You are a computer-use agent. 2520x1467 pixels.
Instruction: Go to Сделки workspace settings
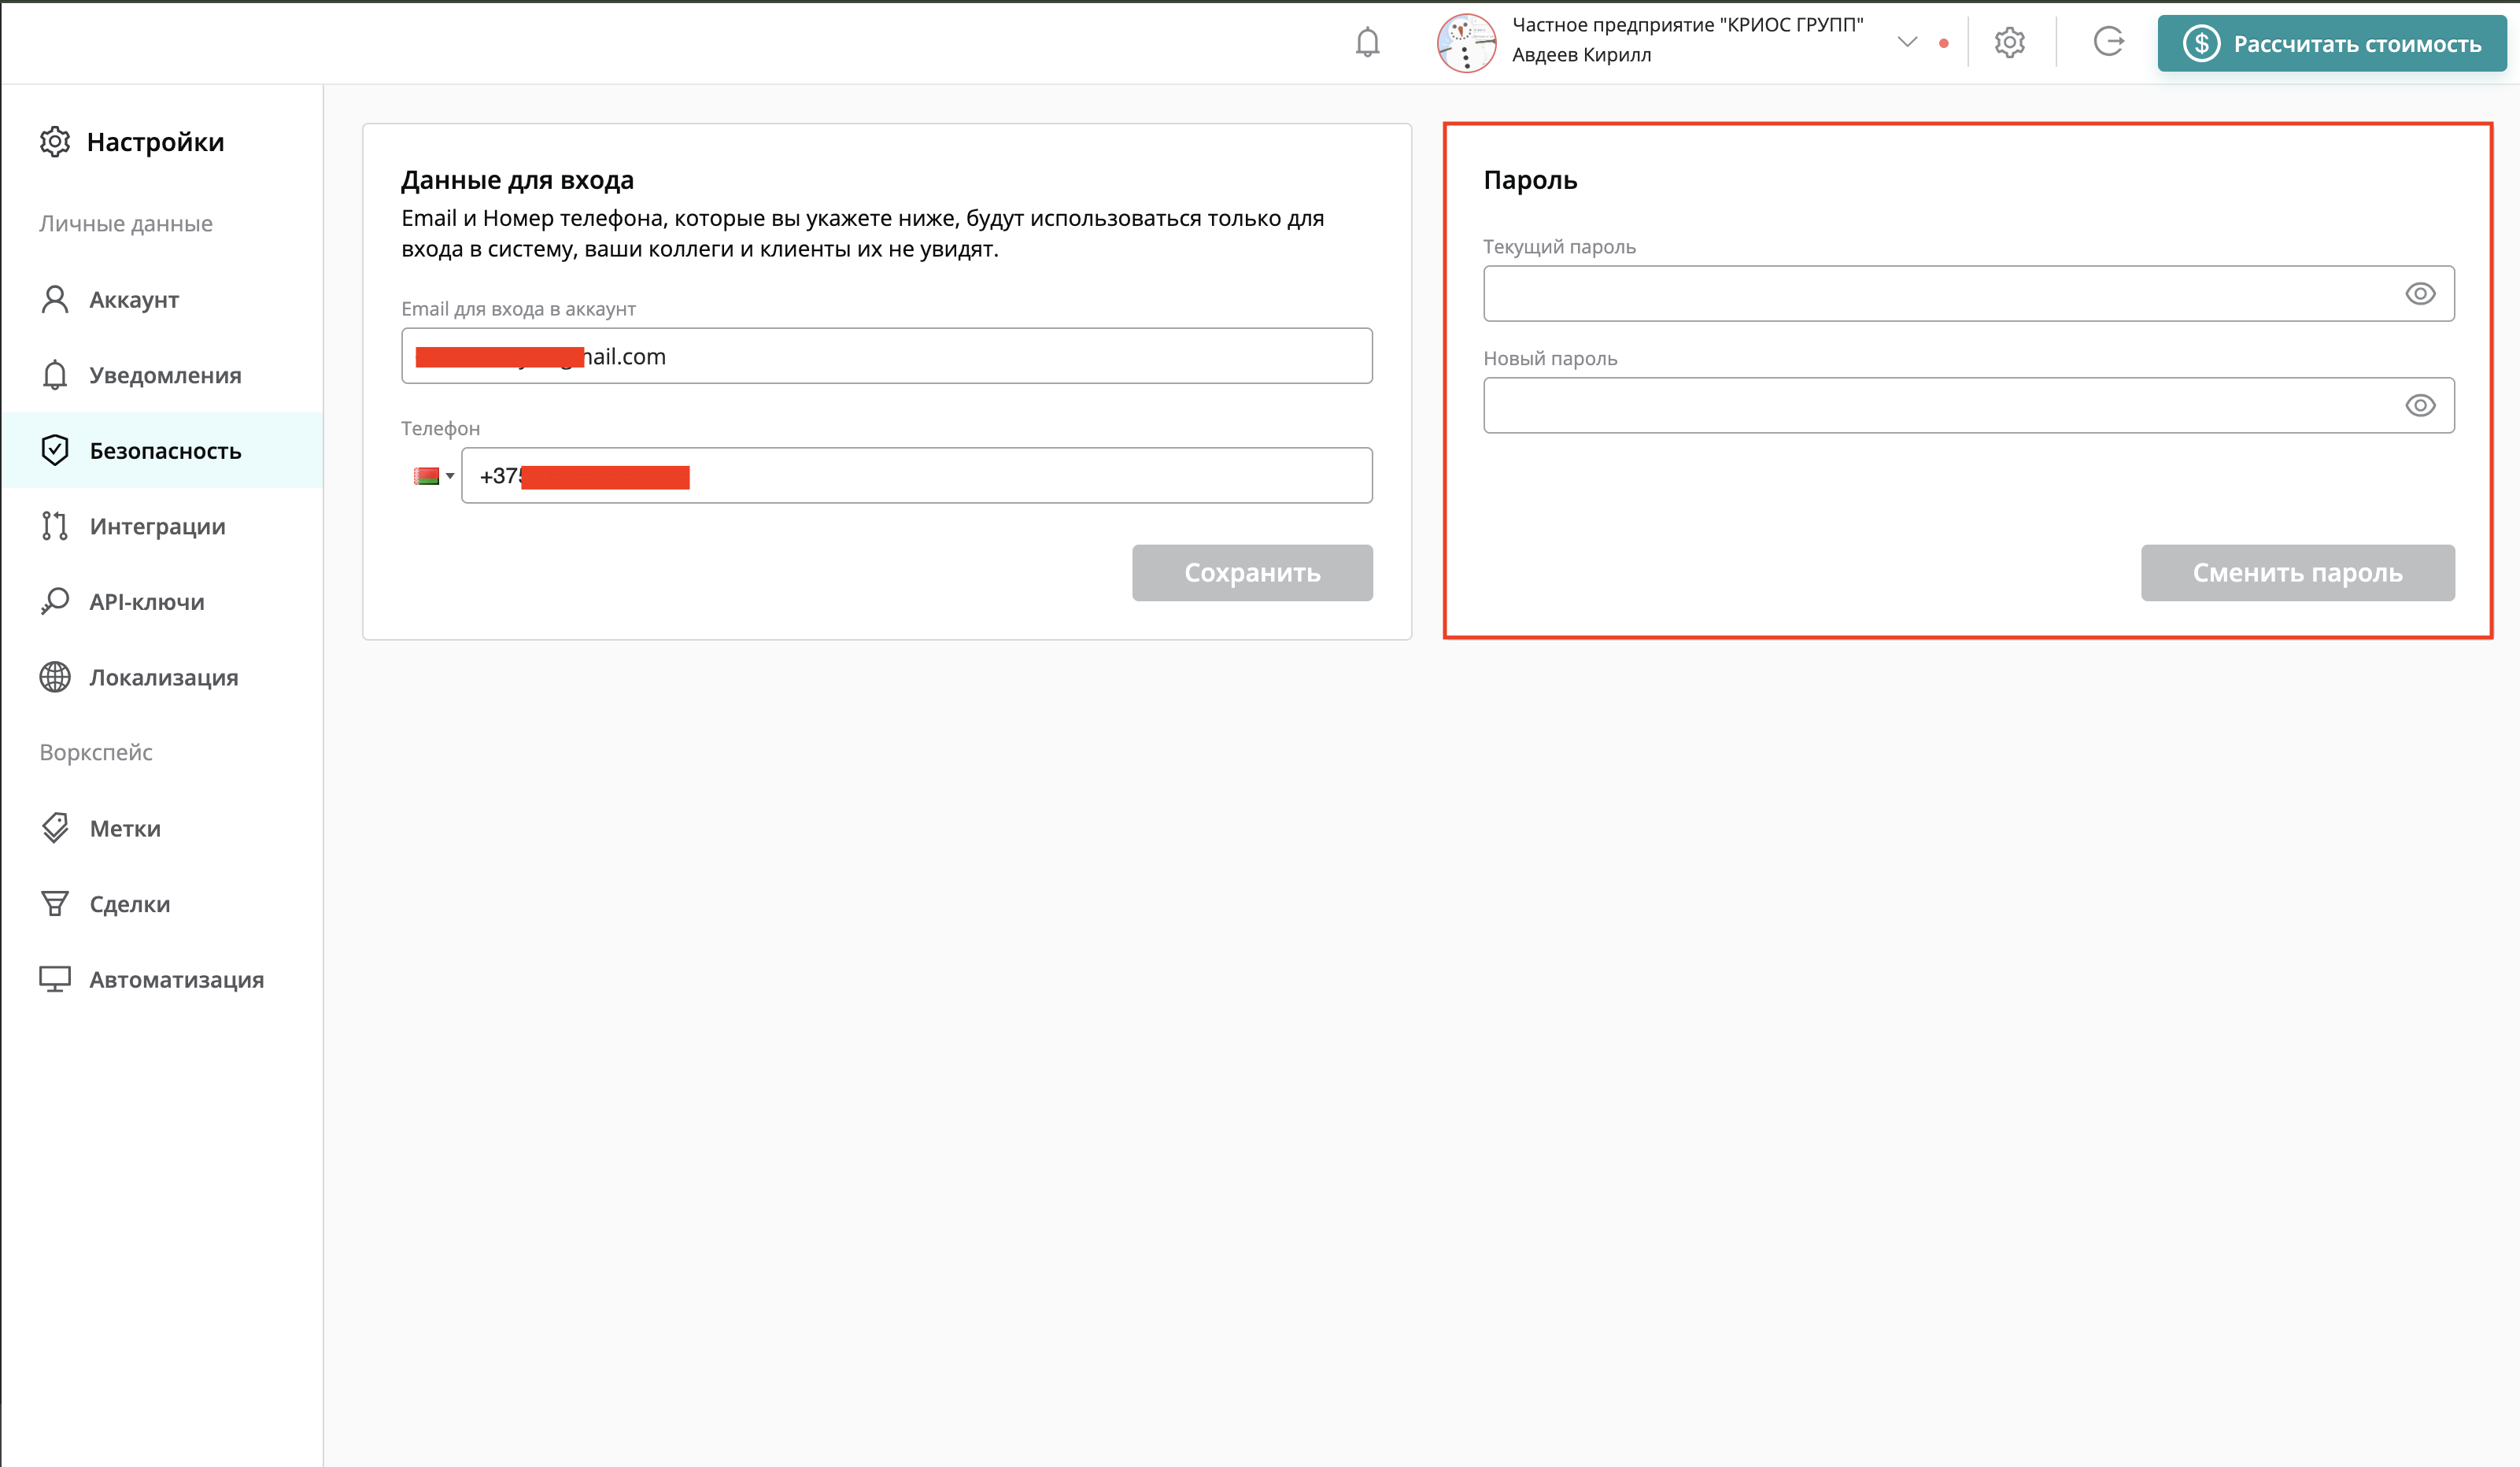130,904
